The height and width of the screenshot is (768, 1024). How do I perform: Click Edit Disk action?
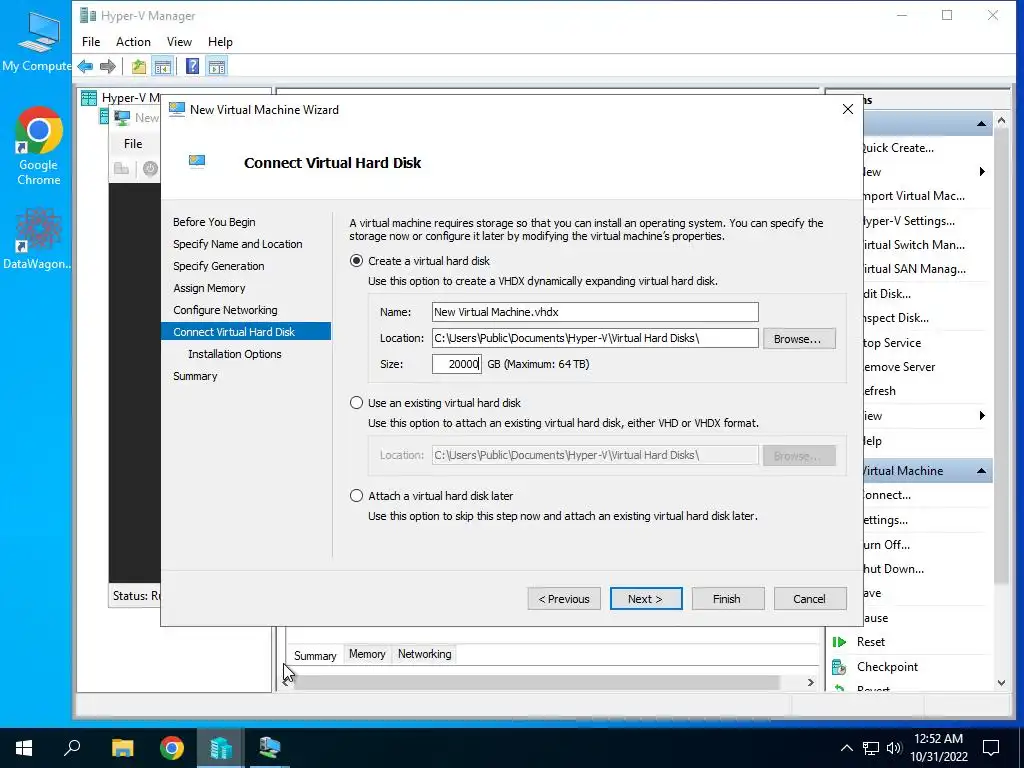point(887,294)
